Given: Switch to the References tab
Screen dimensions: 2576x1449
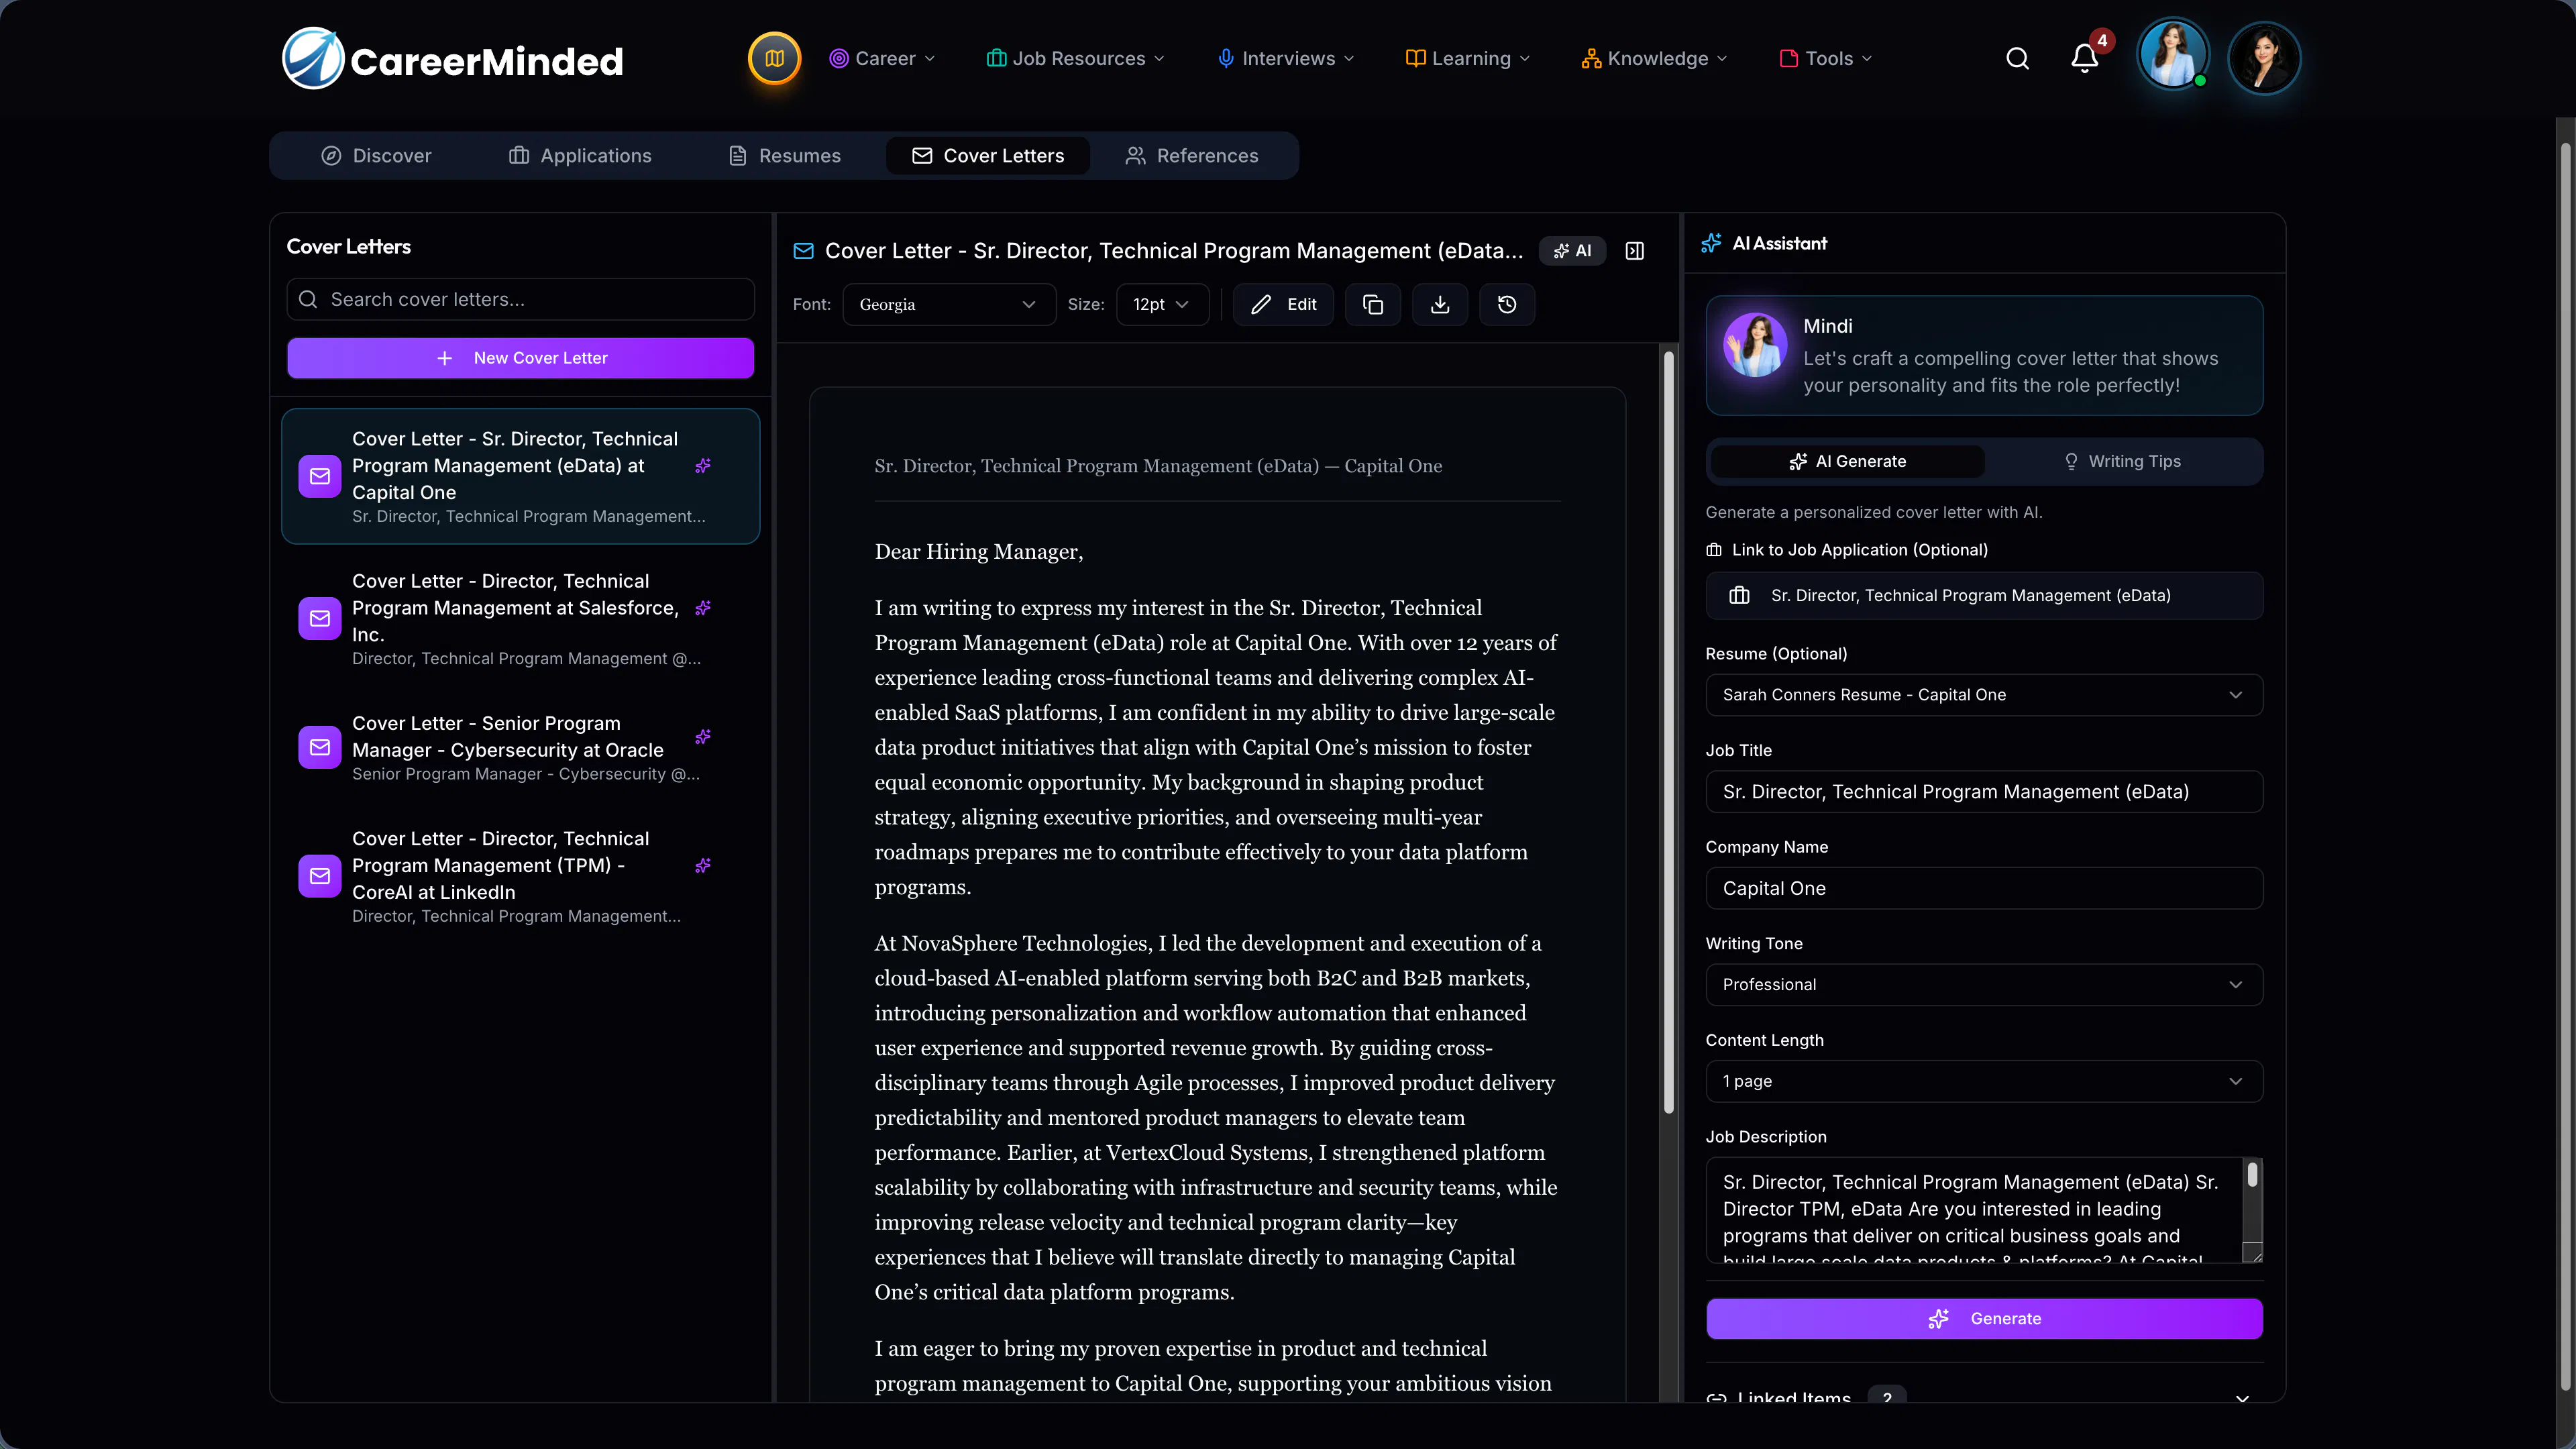Looking at the screenshot, I should click(1192, 156).
